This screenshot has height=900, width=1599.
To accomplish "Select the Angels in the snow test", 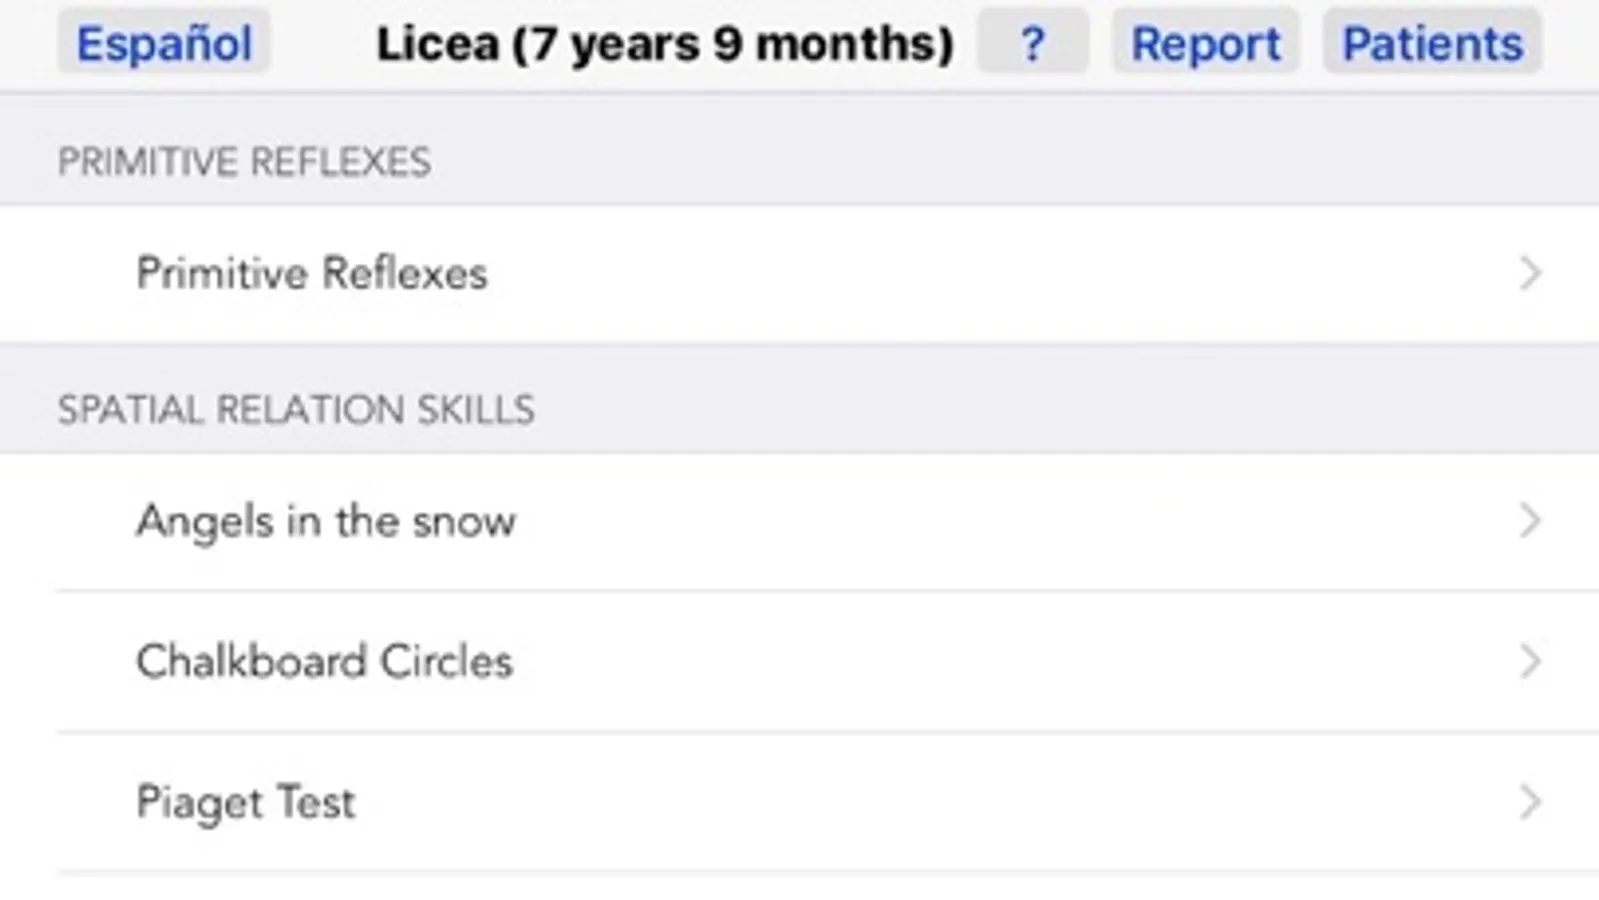I will [x=326, y=521].
